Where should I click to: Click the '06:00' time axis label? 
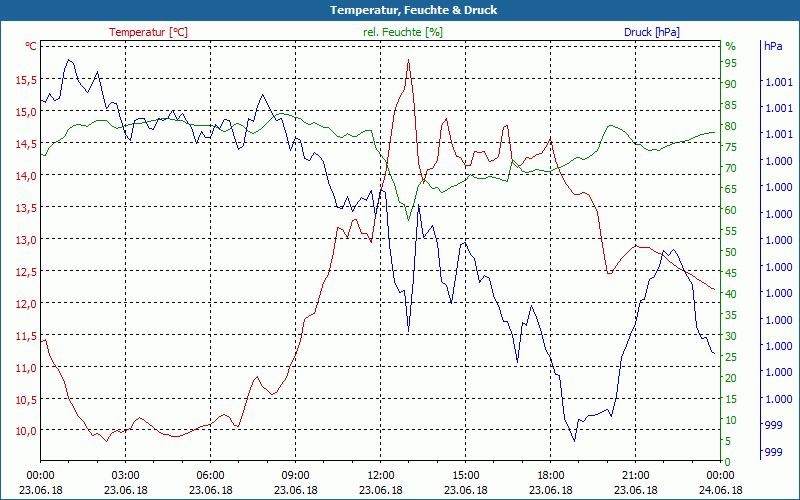click(x=210, y=476)
